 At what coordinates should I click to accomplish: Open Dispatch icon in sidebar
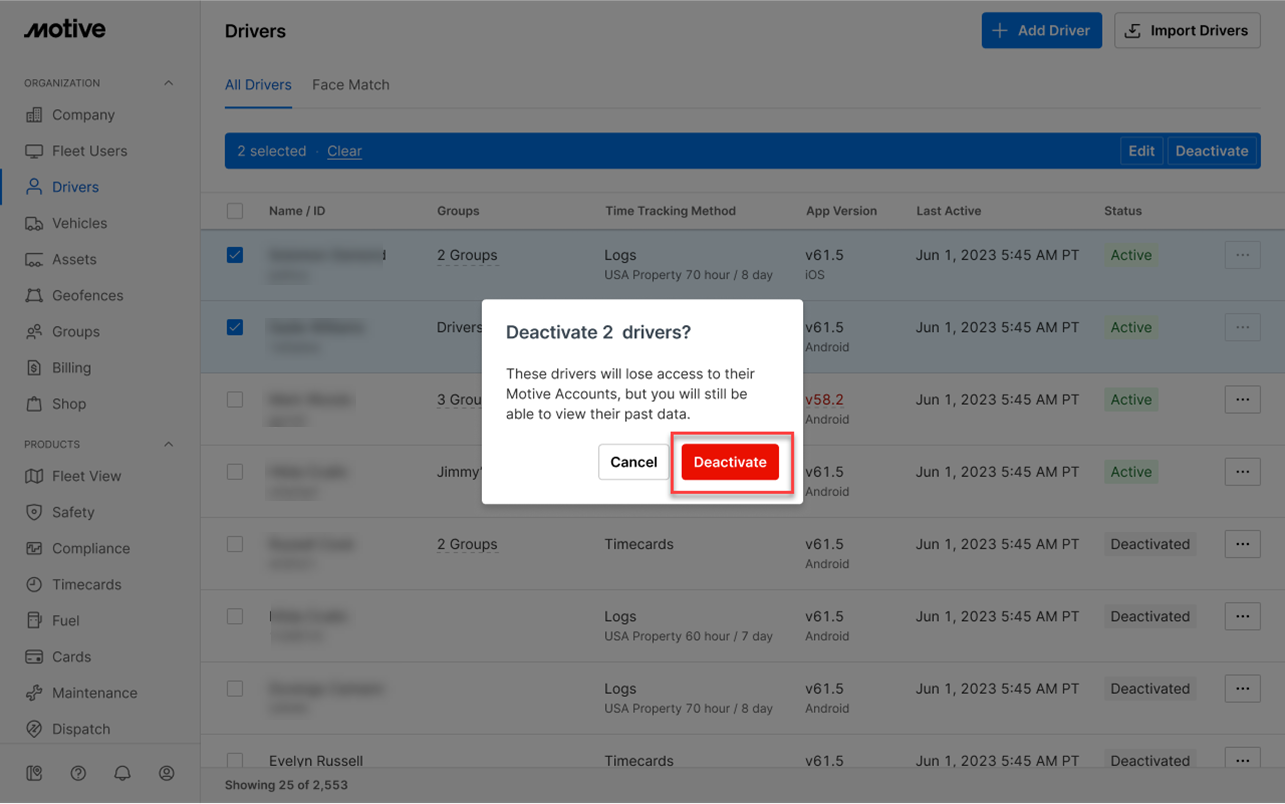coord(34,729)
